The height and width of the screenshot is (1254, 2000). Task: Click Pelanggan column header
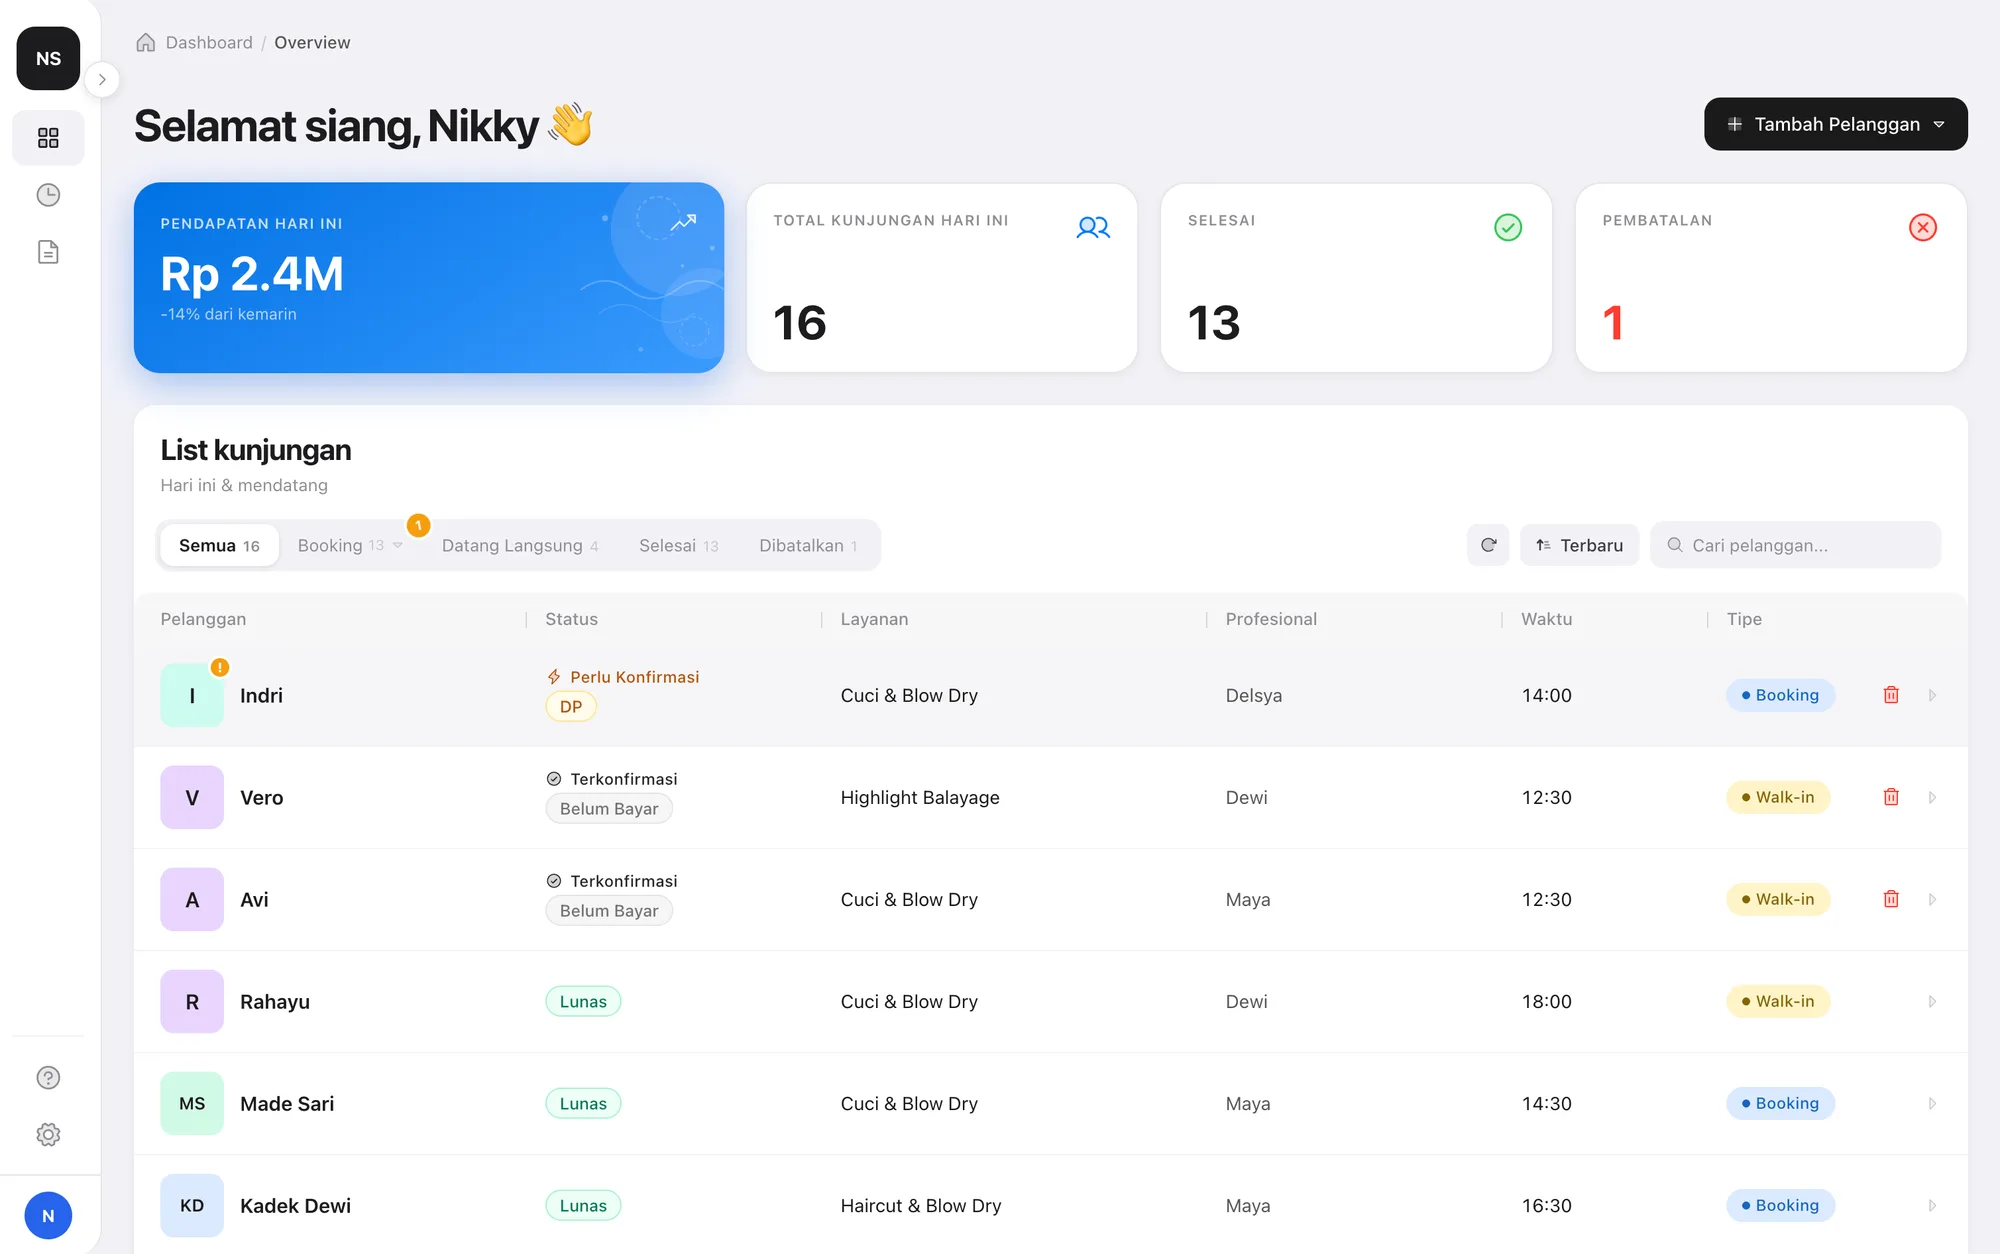click(203, 619)
